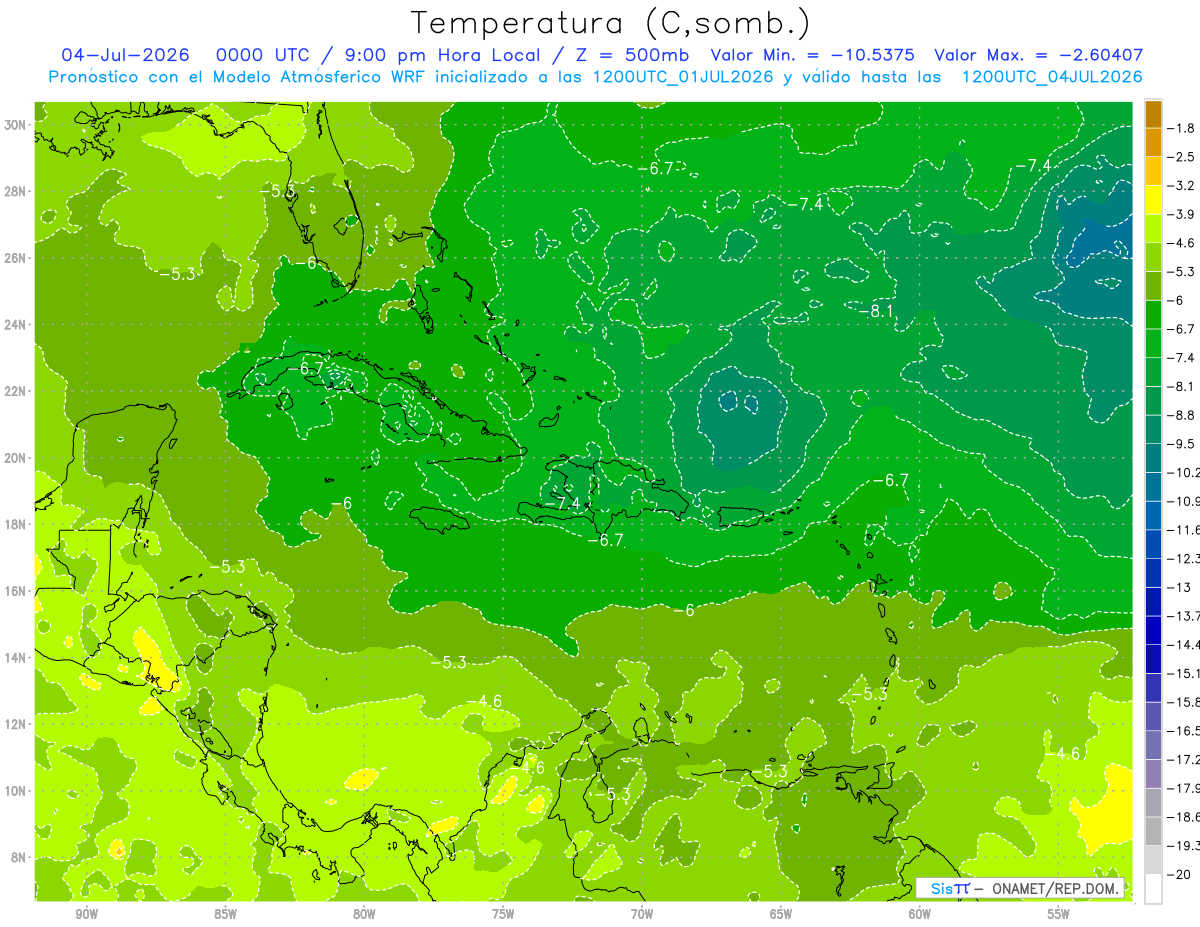Image resolution: width=1200 pixels, height=927 pixels.
Task: Click valid-until time '1200UTC_04JUL2026'
Action: (1052, 76)
